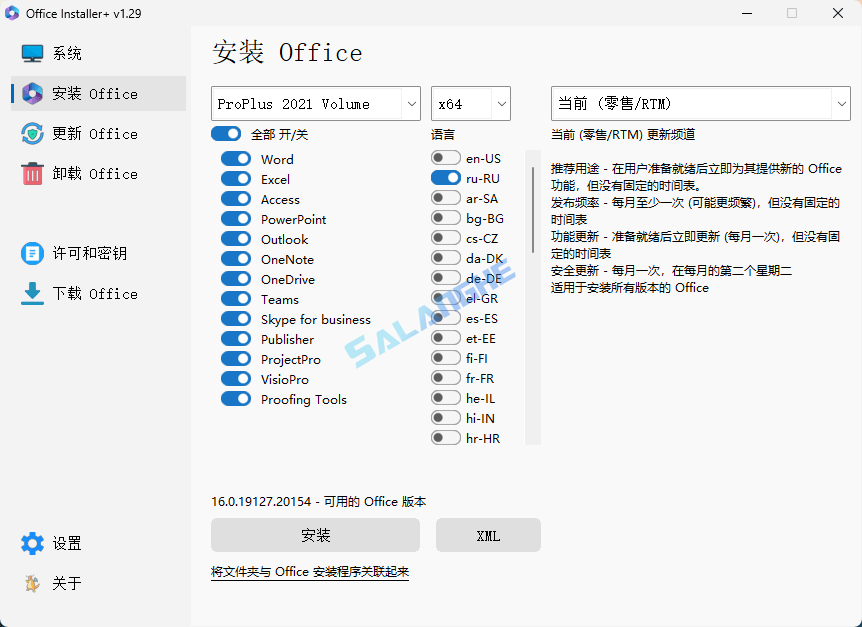Turn off the ru-RU language toggle
This screenshot has height=627, width=862.
tap(445, 177)
